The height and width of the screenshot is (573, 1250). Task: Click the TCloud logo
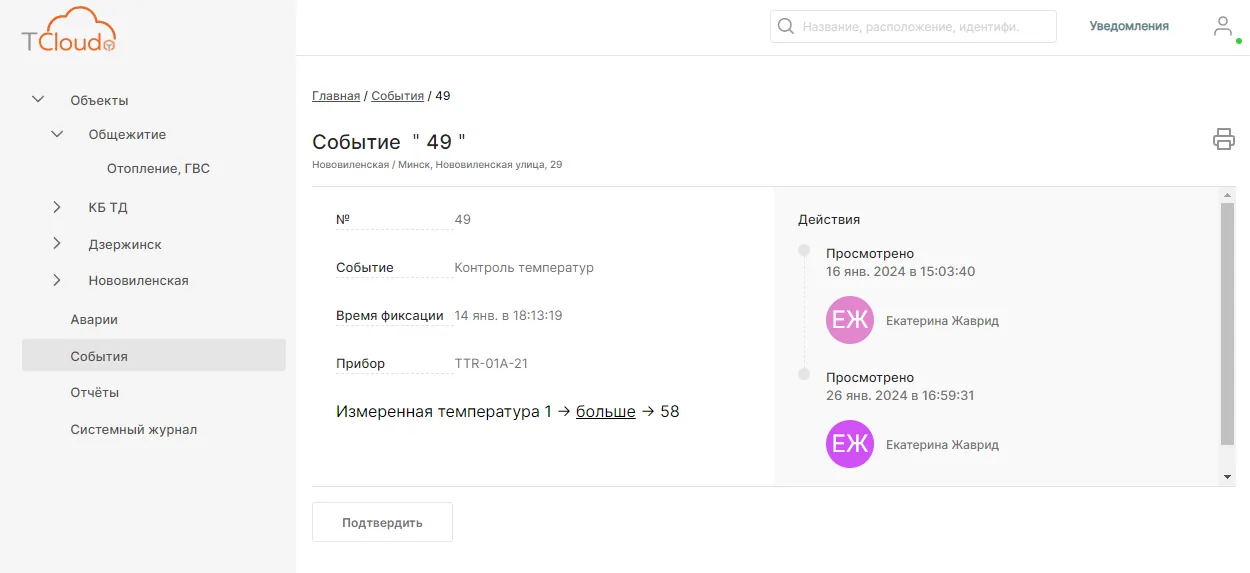[70, 30]
